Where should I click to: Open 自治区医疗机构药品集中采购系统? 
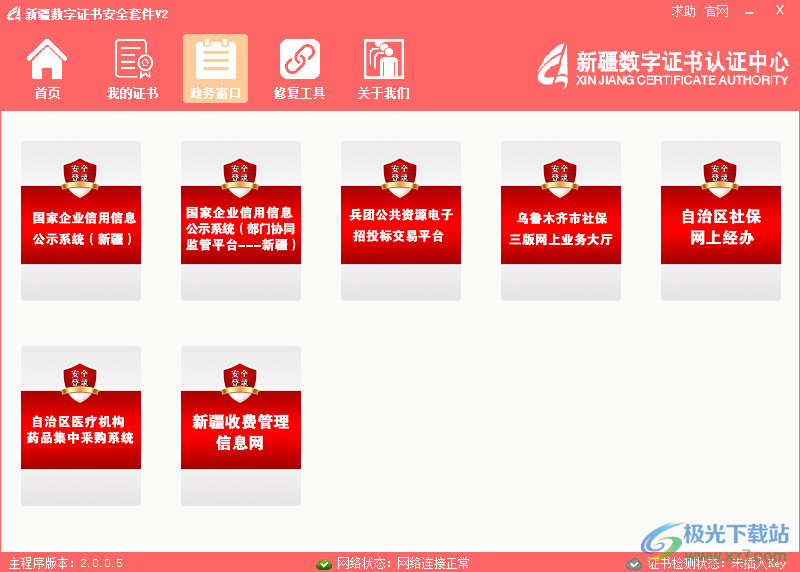[81, 426]
